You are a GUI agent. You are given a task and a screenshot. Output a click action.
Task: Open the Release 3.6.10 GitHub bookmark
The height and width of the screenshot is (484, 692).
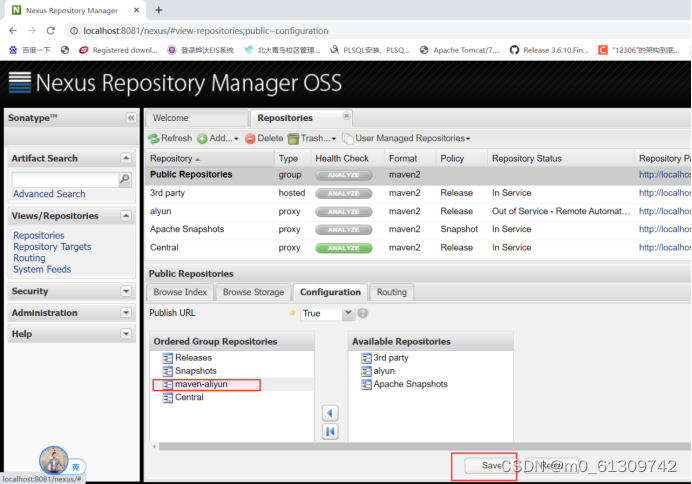click(x=549, y=50)
